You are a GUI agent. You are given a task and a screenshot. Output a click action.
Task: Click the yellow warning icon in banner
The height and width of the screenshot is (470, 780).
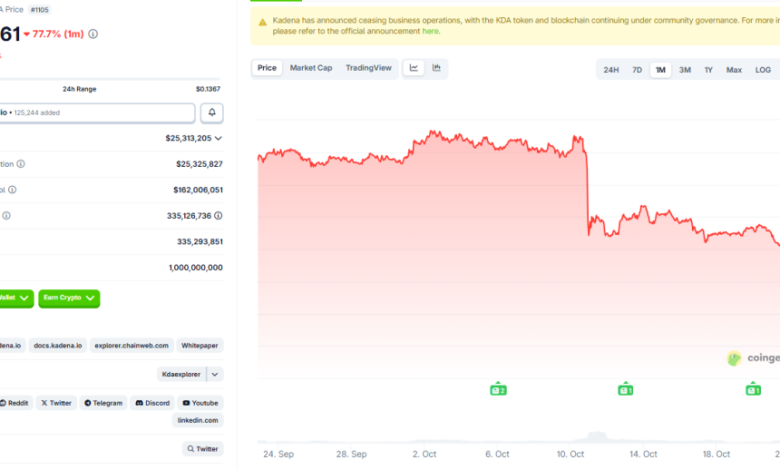pos(262,21)
